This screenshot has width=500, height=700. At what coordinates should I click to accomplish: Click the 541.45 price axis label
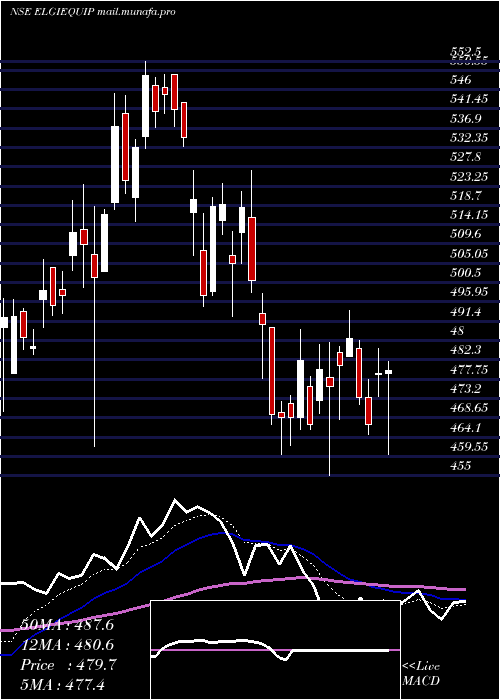coord(469,99)
